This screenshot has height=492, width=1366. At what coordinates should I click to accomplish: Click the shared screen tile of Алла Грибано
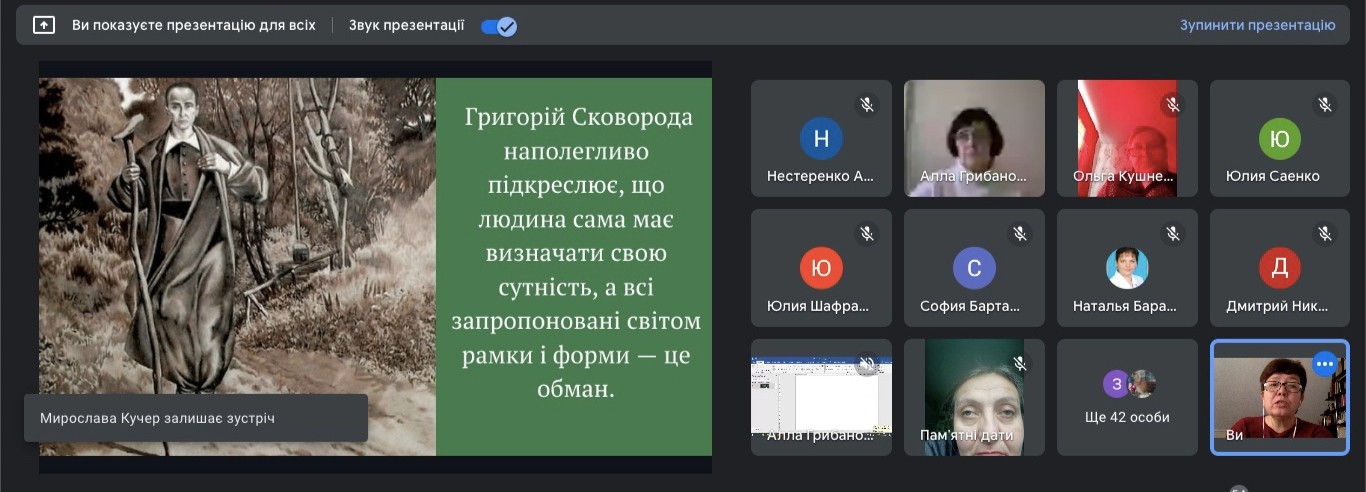tap(821, 395)
